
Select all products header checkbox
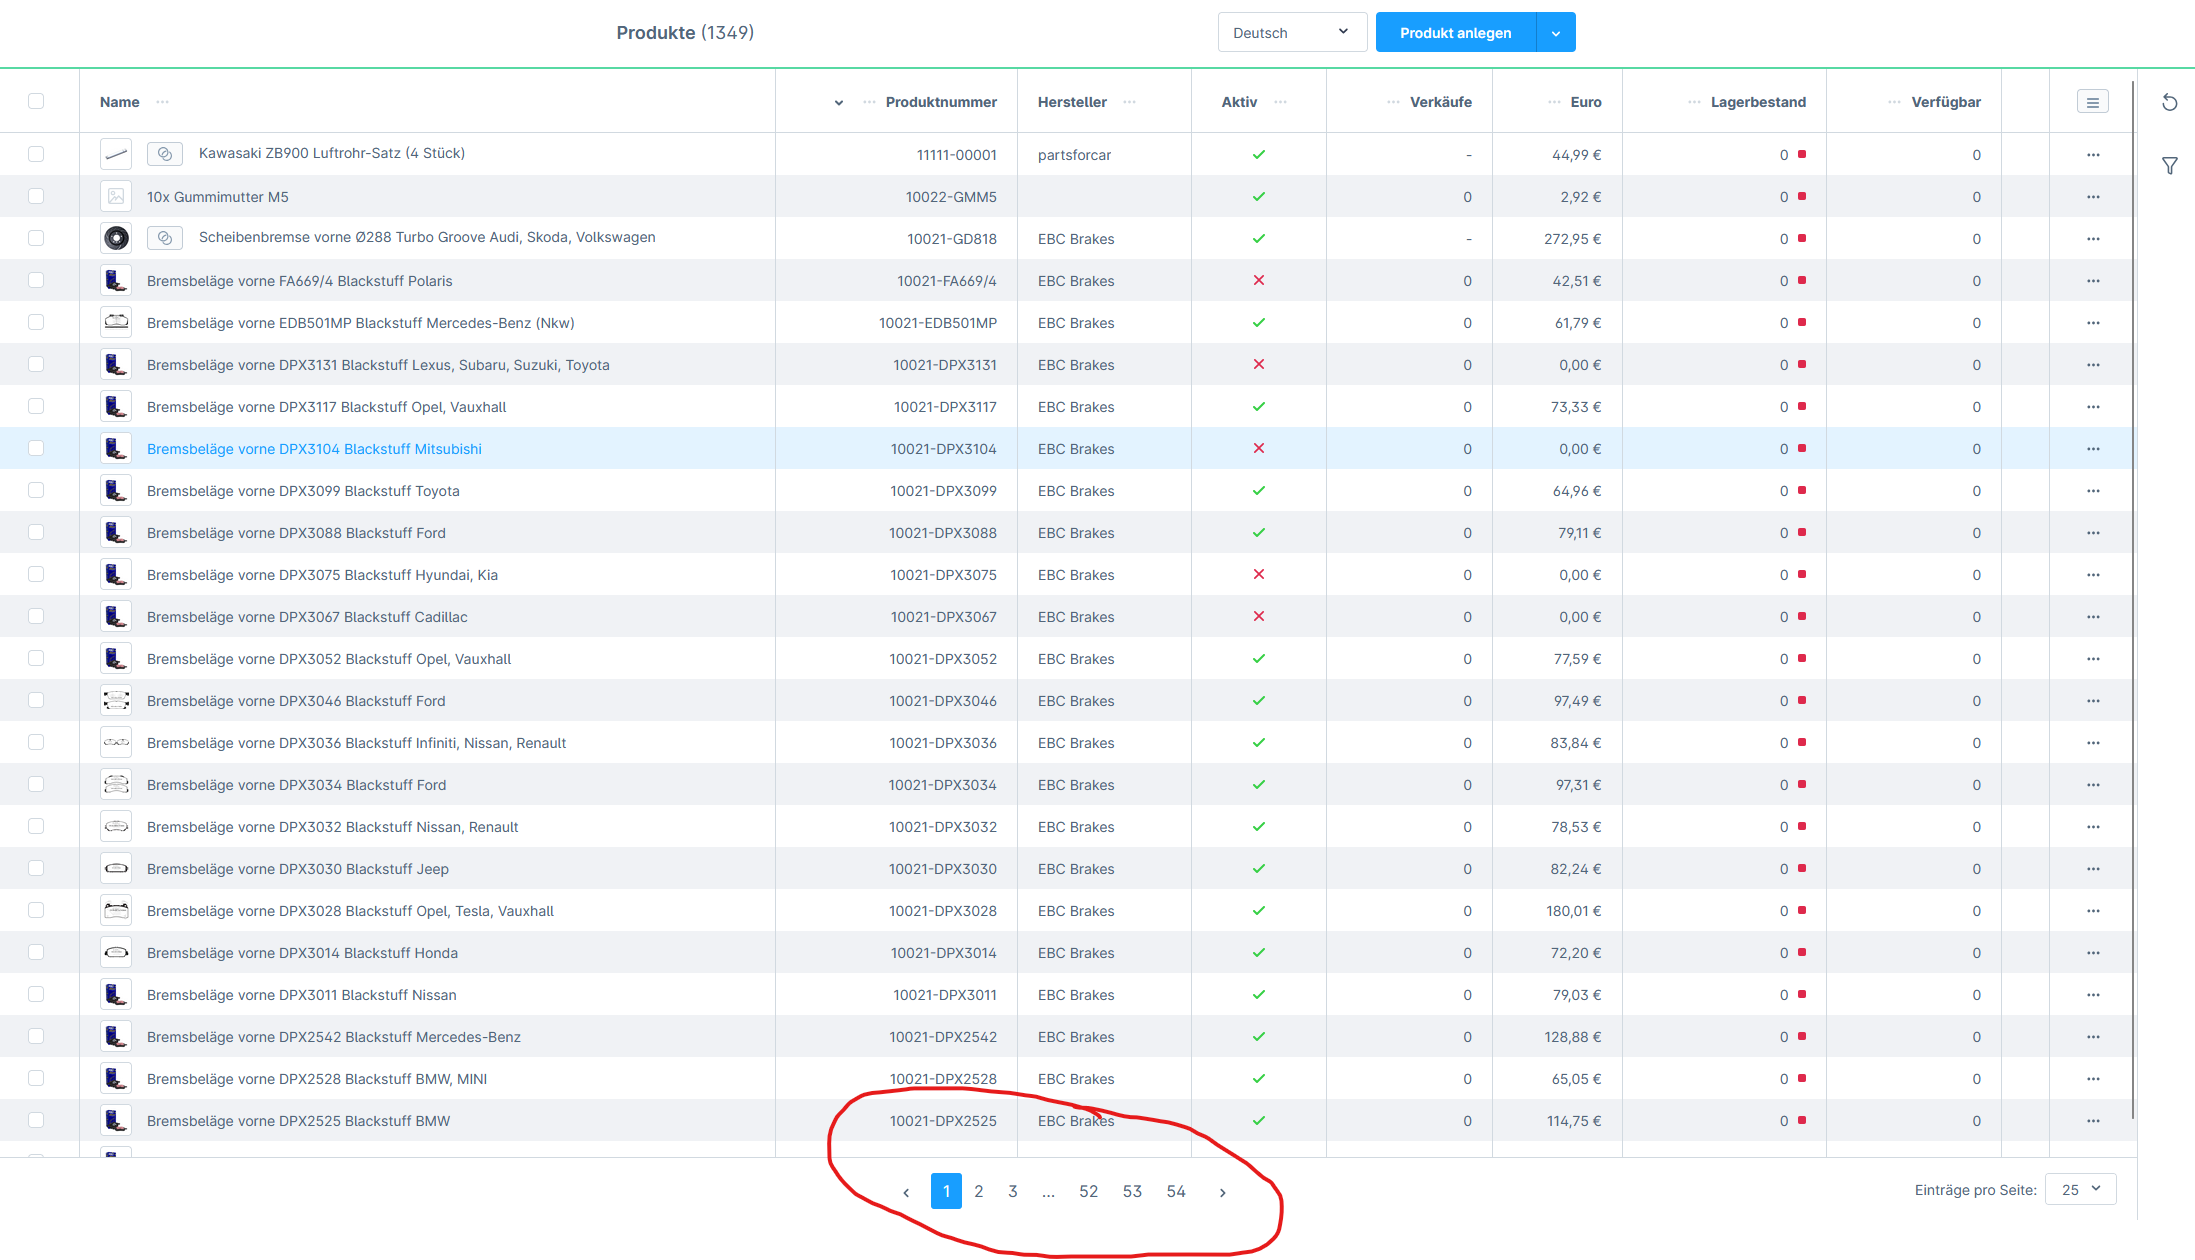pos(36,101)
